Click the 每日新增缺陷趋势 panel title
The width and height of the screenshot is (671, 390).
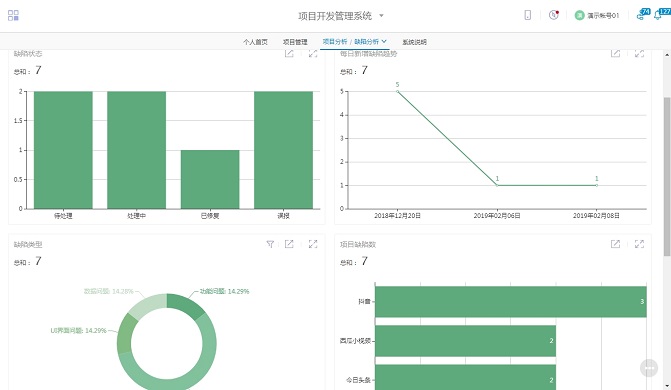tap(368, 54)
